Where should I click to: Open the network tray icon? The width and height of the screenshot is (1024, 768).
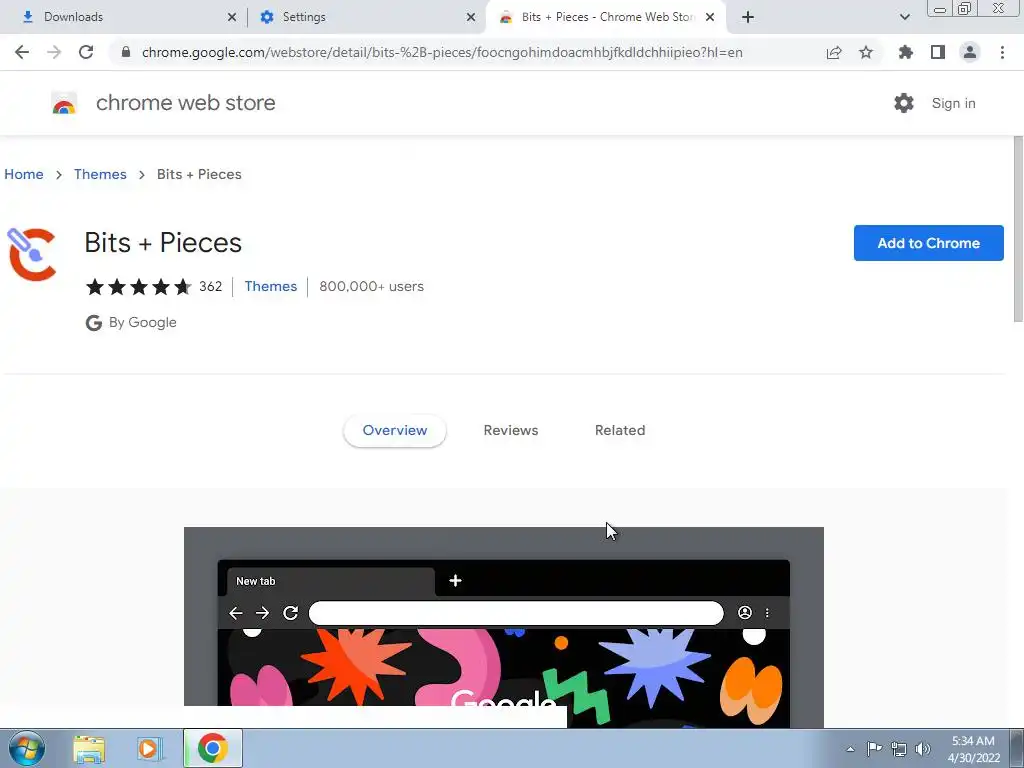(x=899, y=749)
